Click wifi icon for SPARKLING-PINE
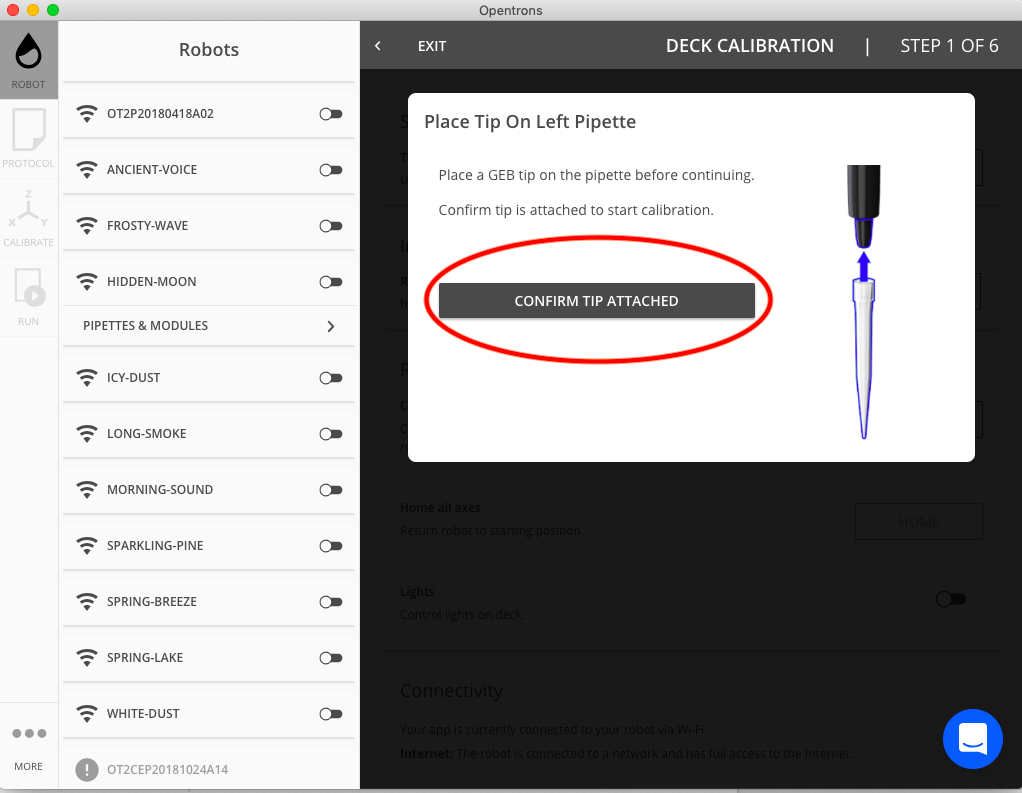Screen dimensions: 1022x793 pos(87,545)
